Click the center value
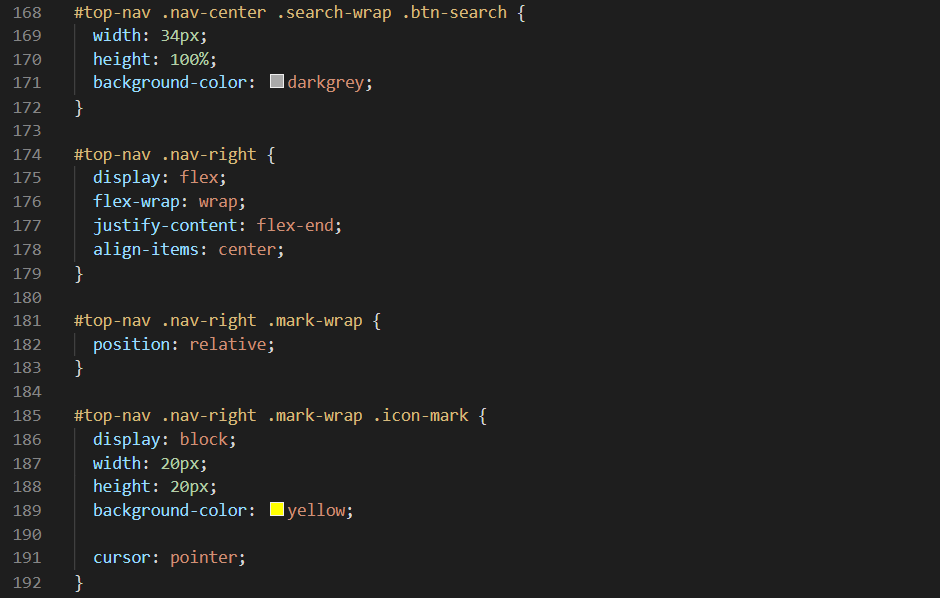 point(247,249)
